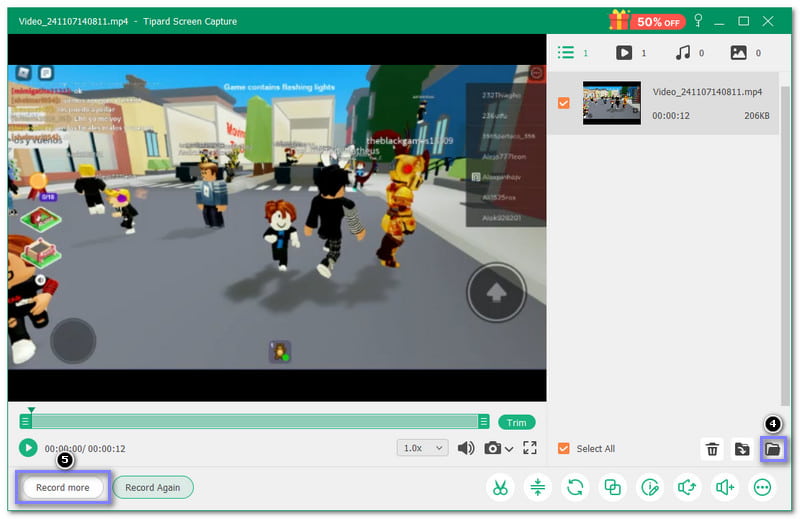Open the file merger tool icon

(612, 487)
